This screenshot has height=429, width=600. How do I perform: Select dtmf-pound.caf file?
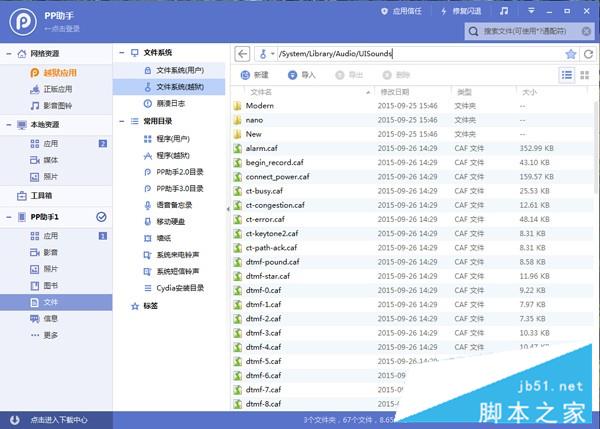coord(412,262)
